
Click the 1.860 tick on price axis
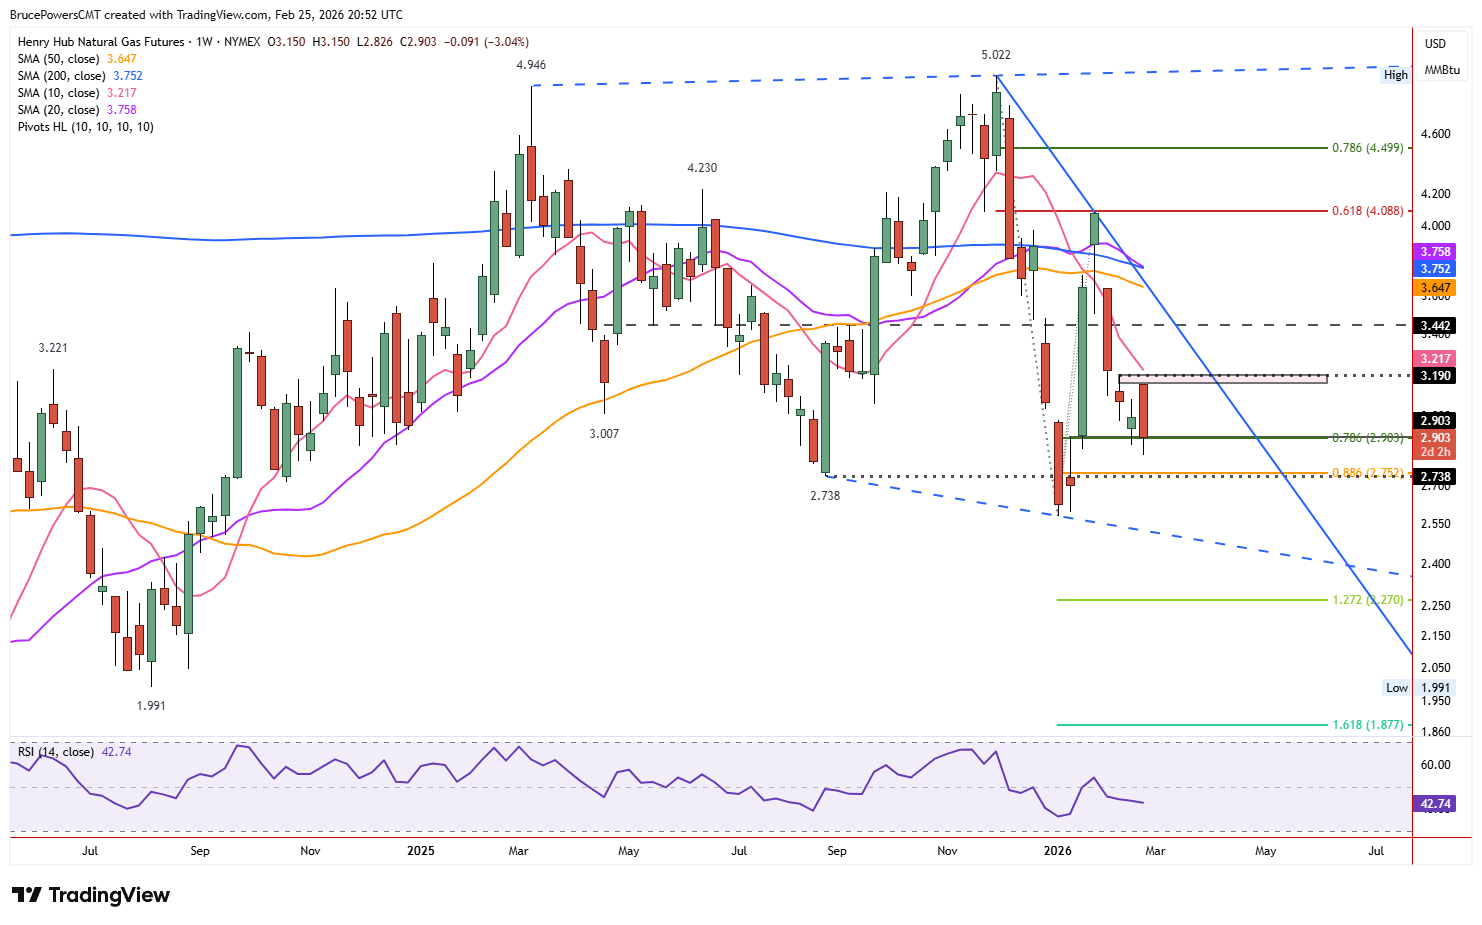pos(1435,732)
